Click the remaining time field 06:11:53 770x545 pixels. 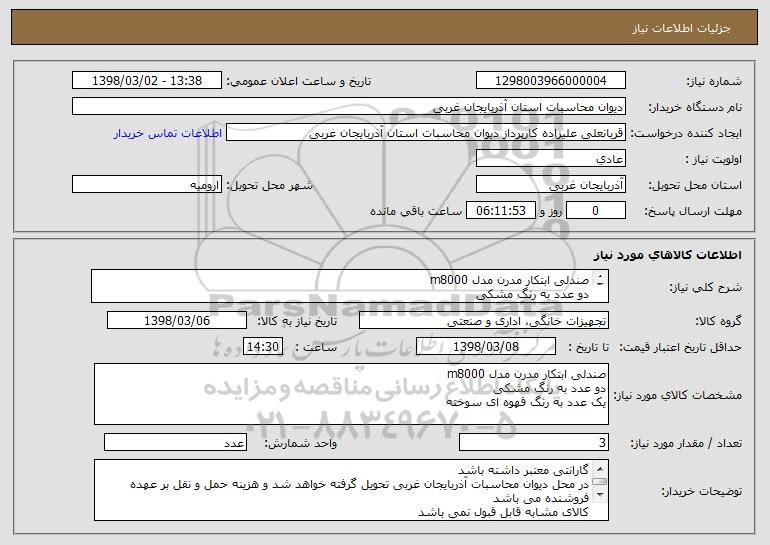tap(500, 211)
